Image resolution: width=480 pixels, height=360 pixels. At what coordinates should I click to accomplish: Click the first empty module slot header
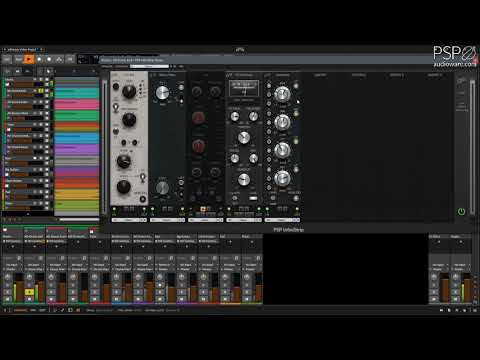pyautogui.click(x=321, y=75)
